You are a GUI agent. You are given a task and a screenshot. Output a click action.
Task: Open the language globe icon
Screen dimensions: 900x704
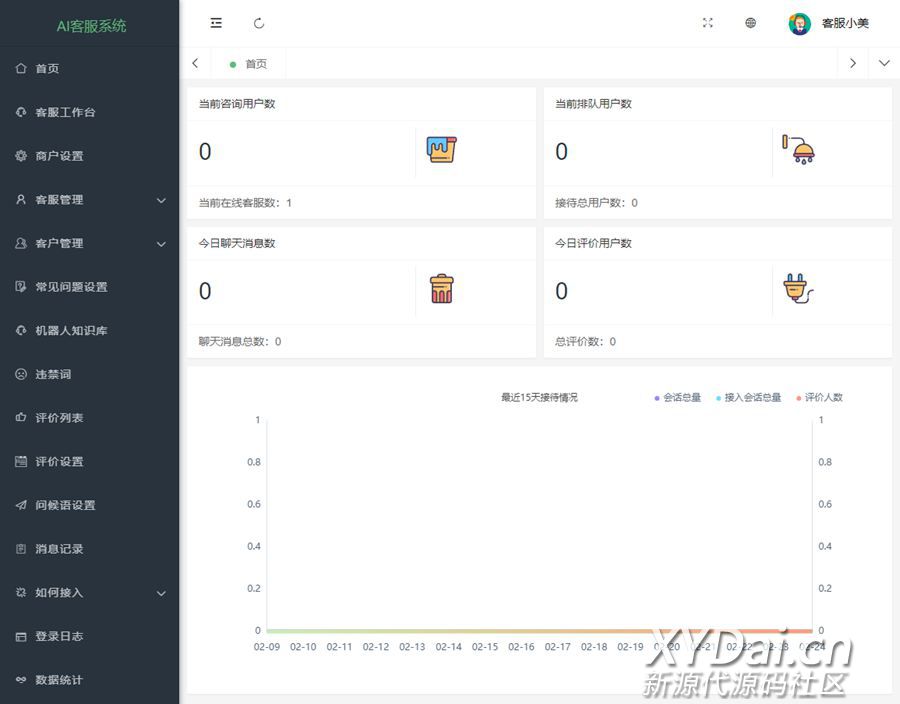click(x=751, y=23)
